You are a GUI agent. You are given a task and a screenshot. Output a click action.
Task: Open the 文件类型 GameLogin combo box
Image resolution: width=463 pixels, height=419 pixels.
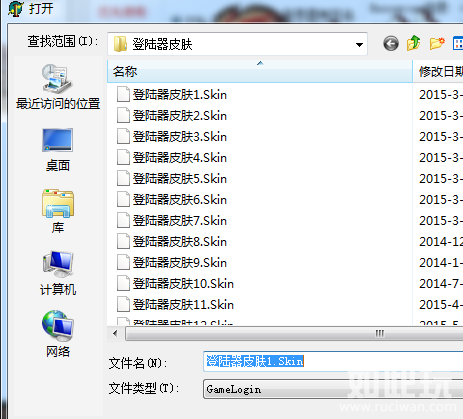[333, 389]
